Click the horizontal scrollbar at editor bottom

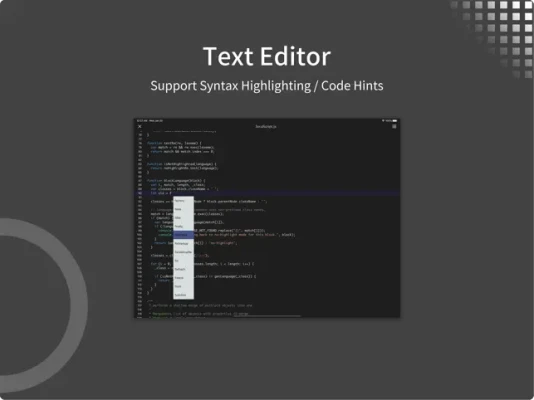coord(267,316)
